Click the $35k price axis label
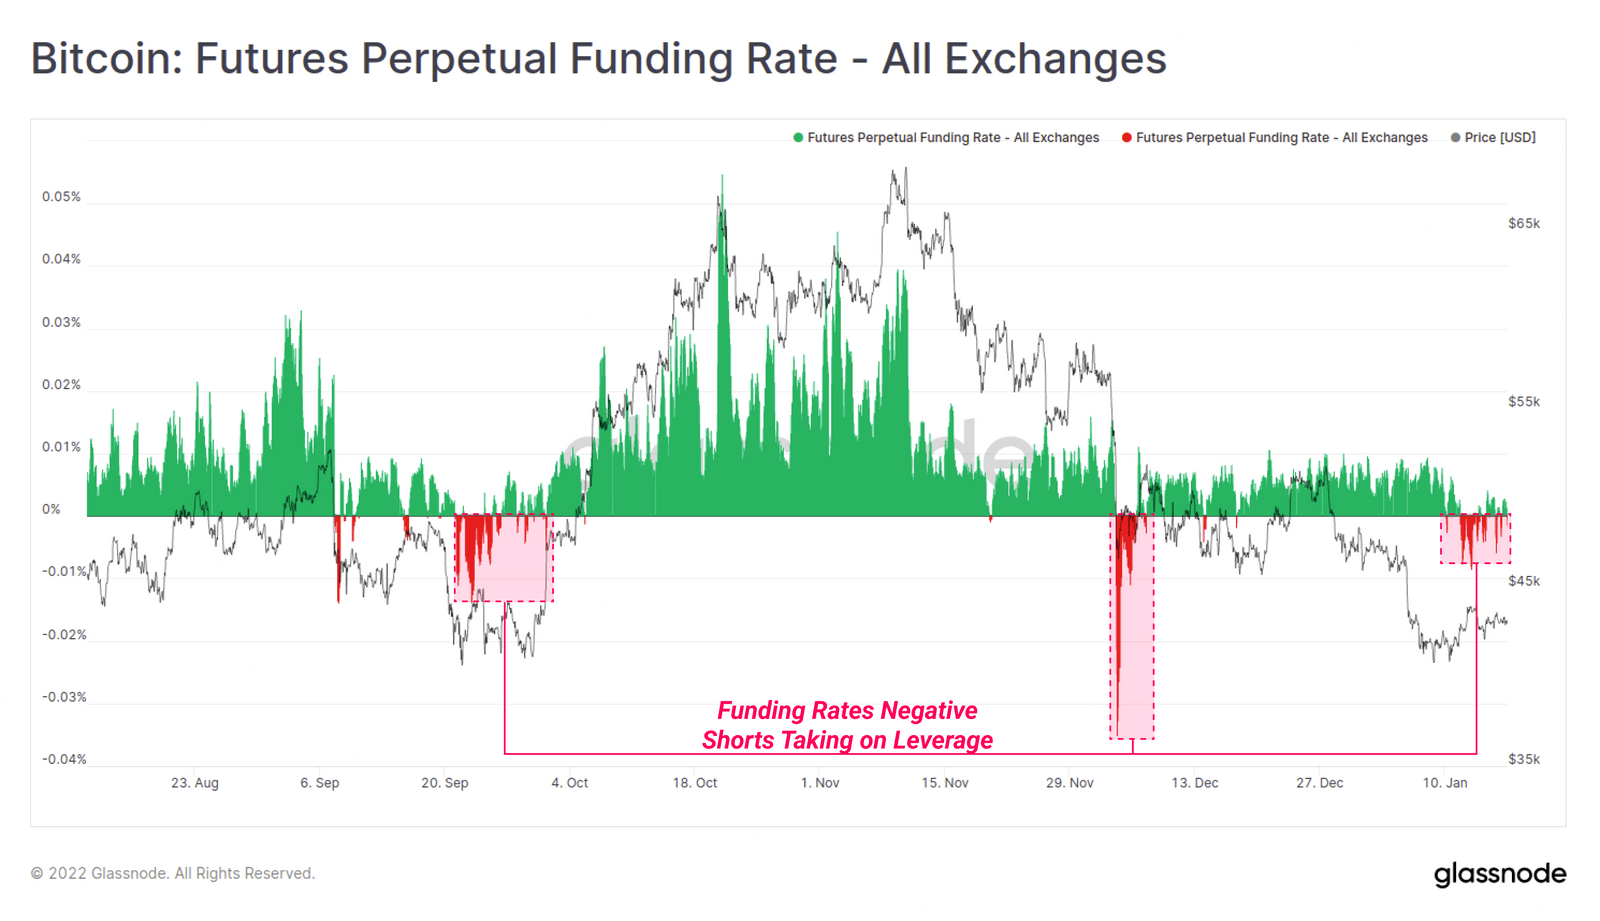The width and height of the screenshot is (1600, 921). coord(1524,759)
